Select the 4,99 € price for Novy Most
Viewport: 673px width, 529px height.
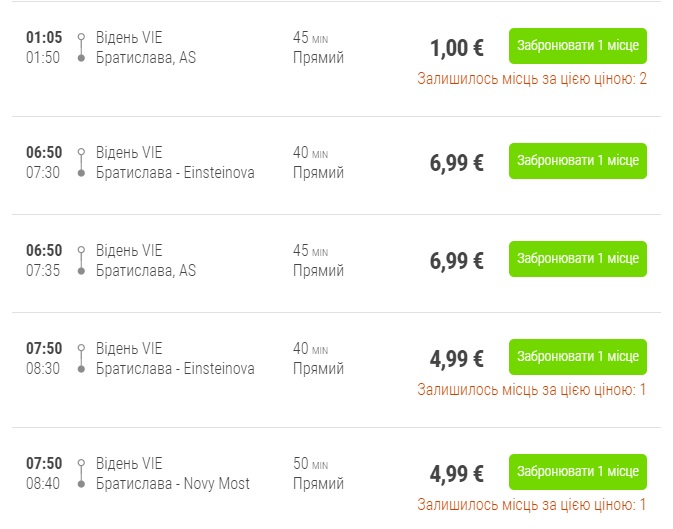[456, 474]
